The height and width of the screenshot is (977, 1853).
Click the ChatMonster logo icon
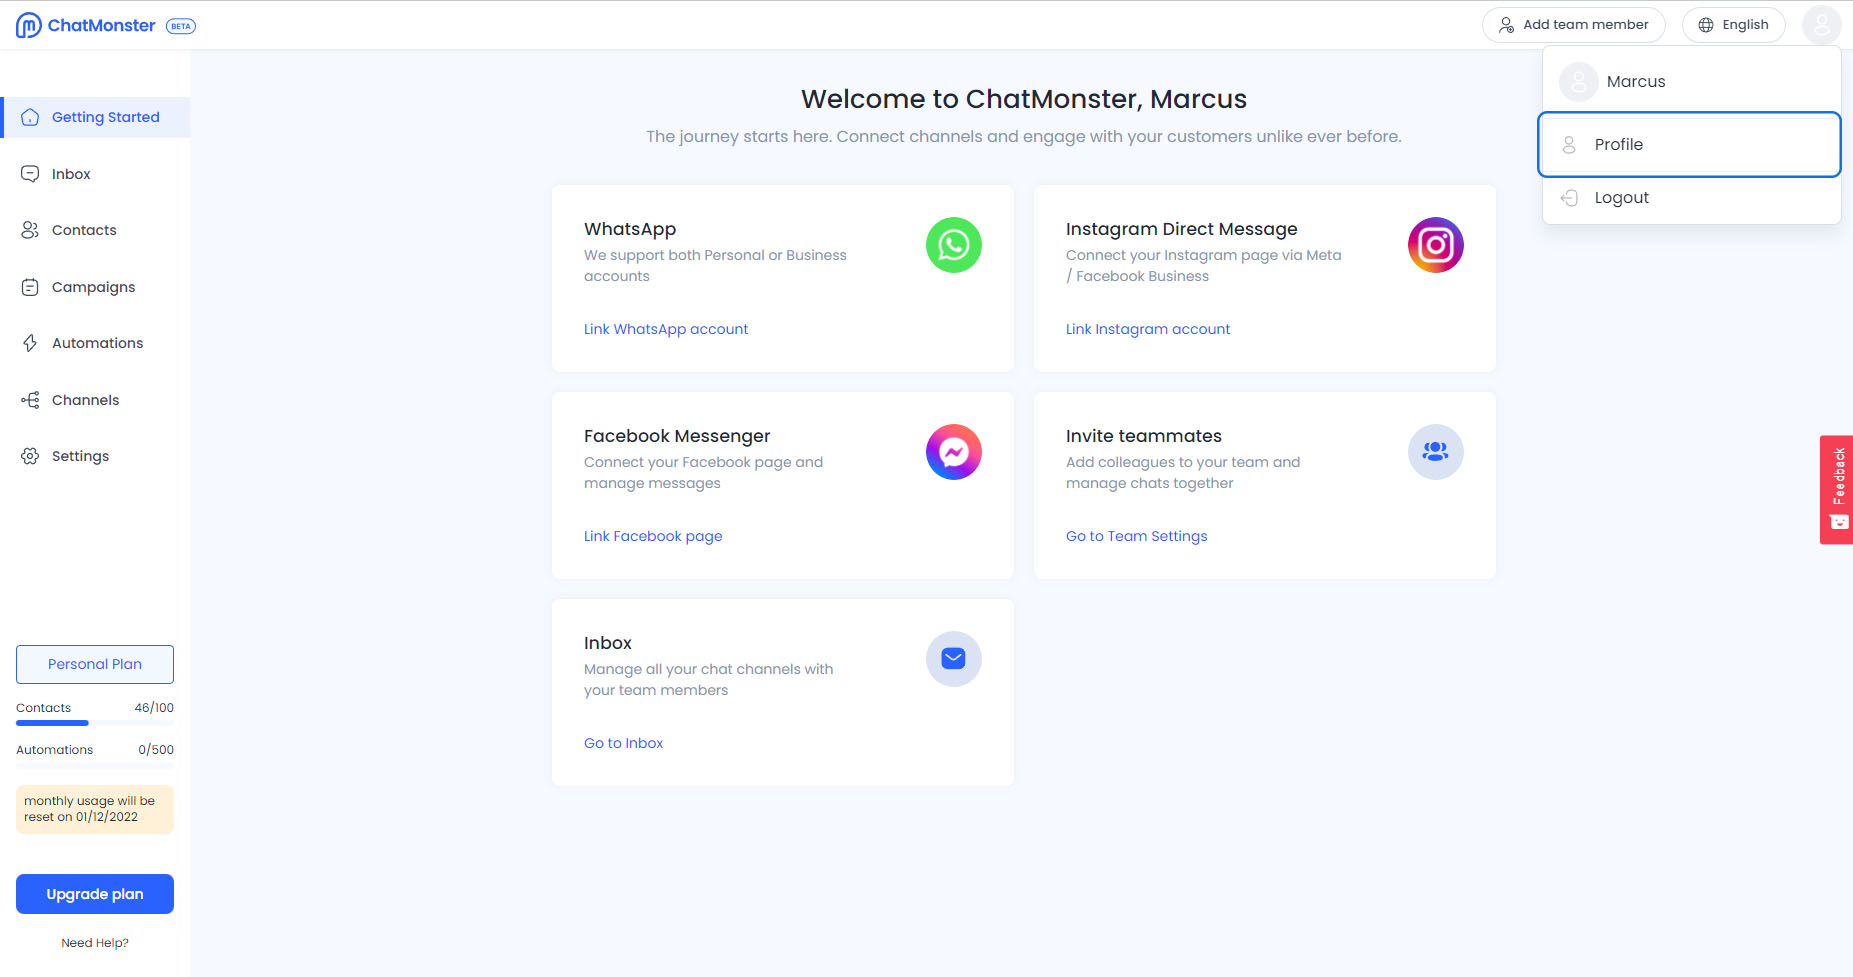(x=29, y=25)
